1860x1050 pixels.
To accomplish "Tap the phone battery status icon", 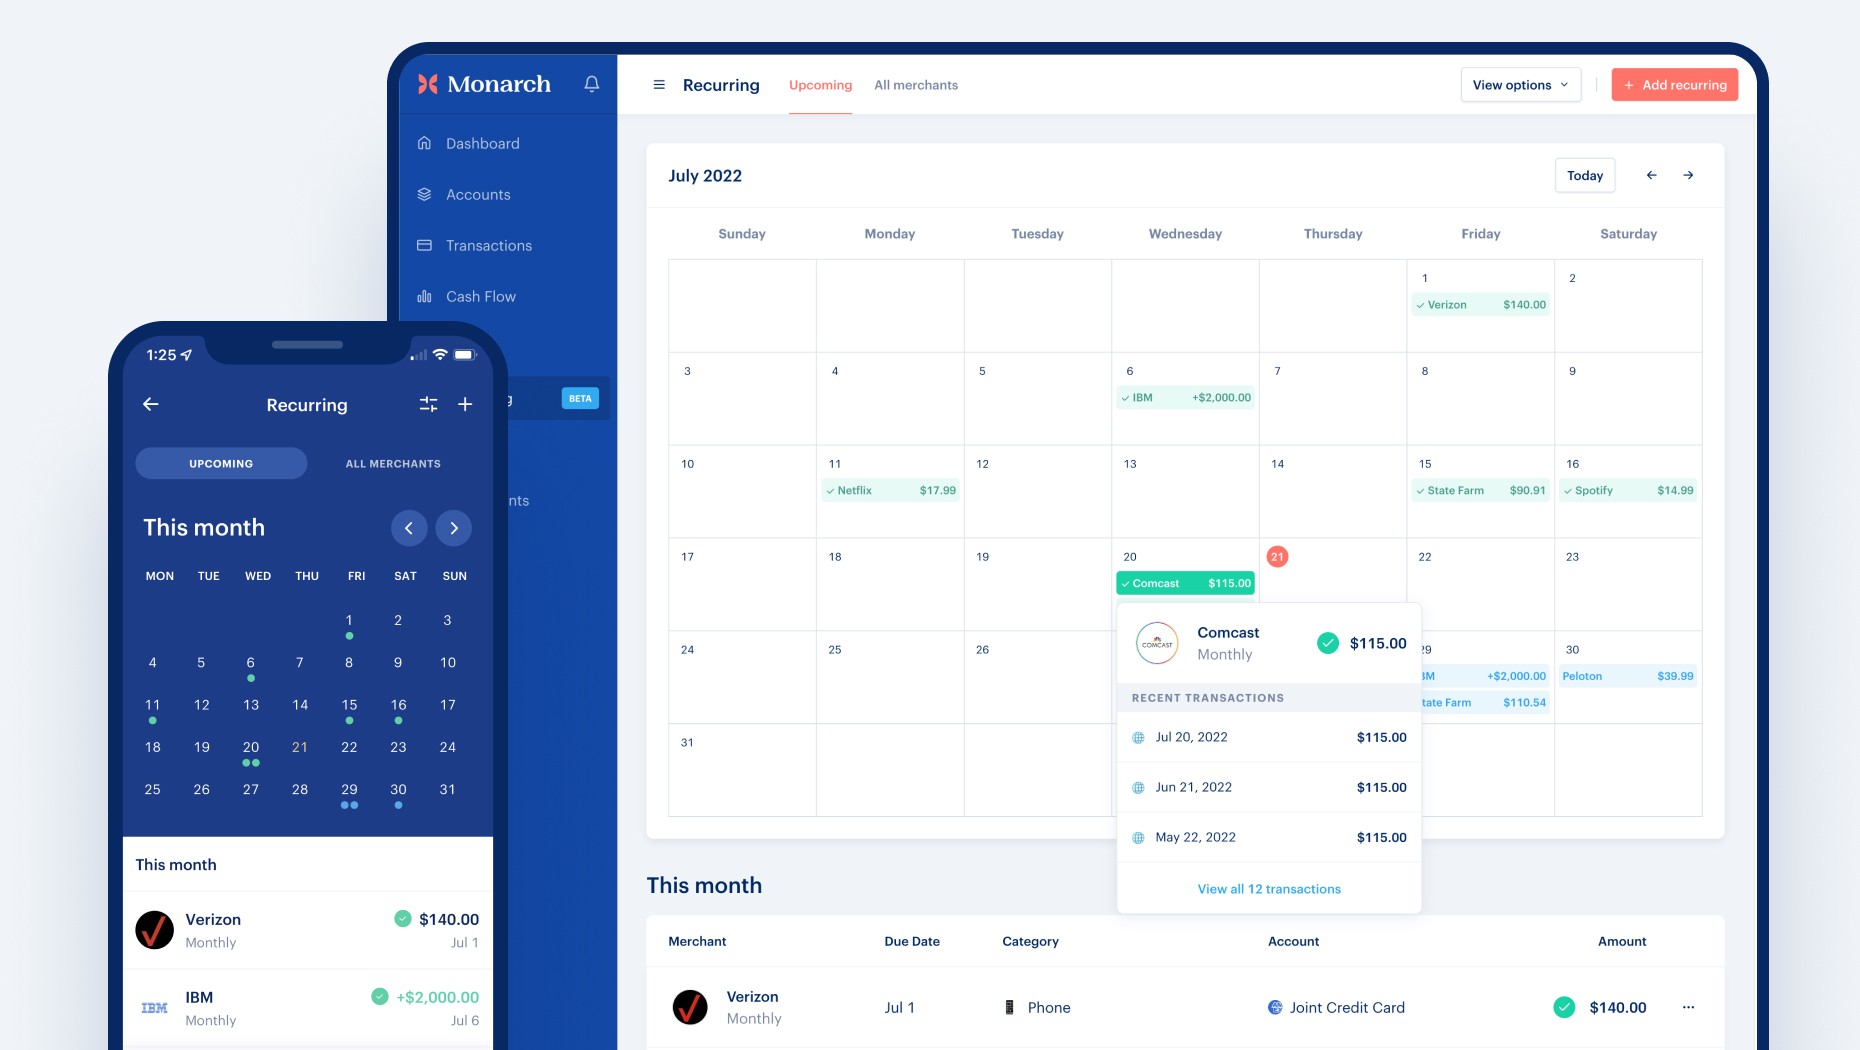I will (465, 354).
